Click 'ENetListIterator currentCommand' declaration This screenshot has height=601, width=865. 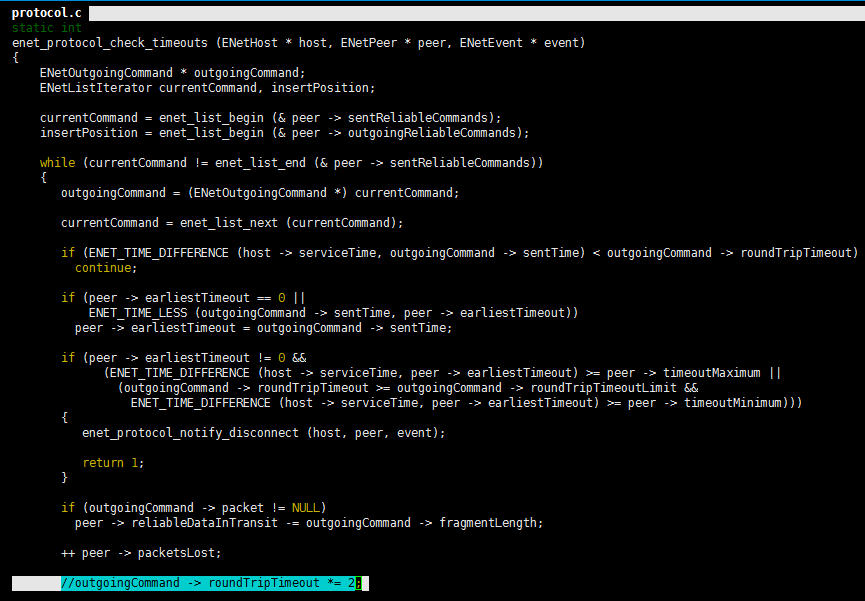(207, 88)
